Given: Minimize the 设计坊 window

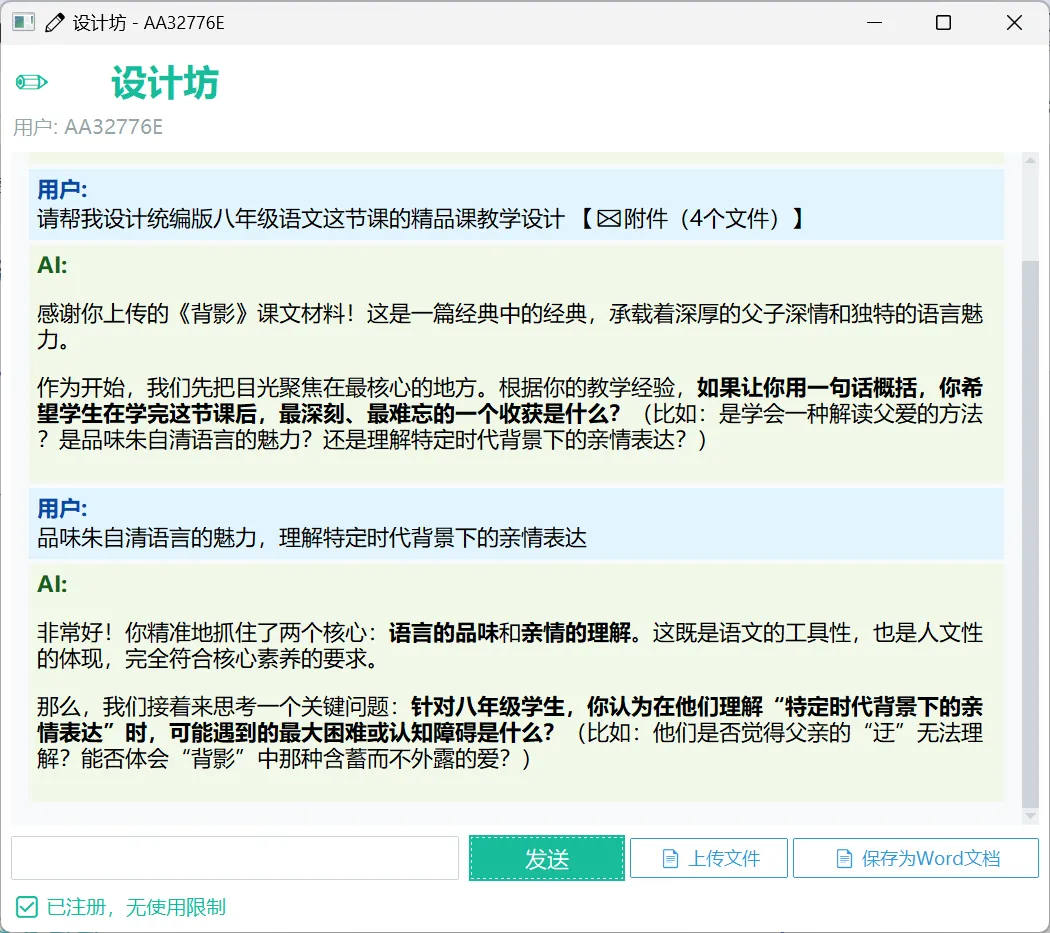Looking at the screenshot, I should coord(875,23).
